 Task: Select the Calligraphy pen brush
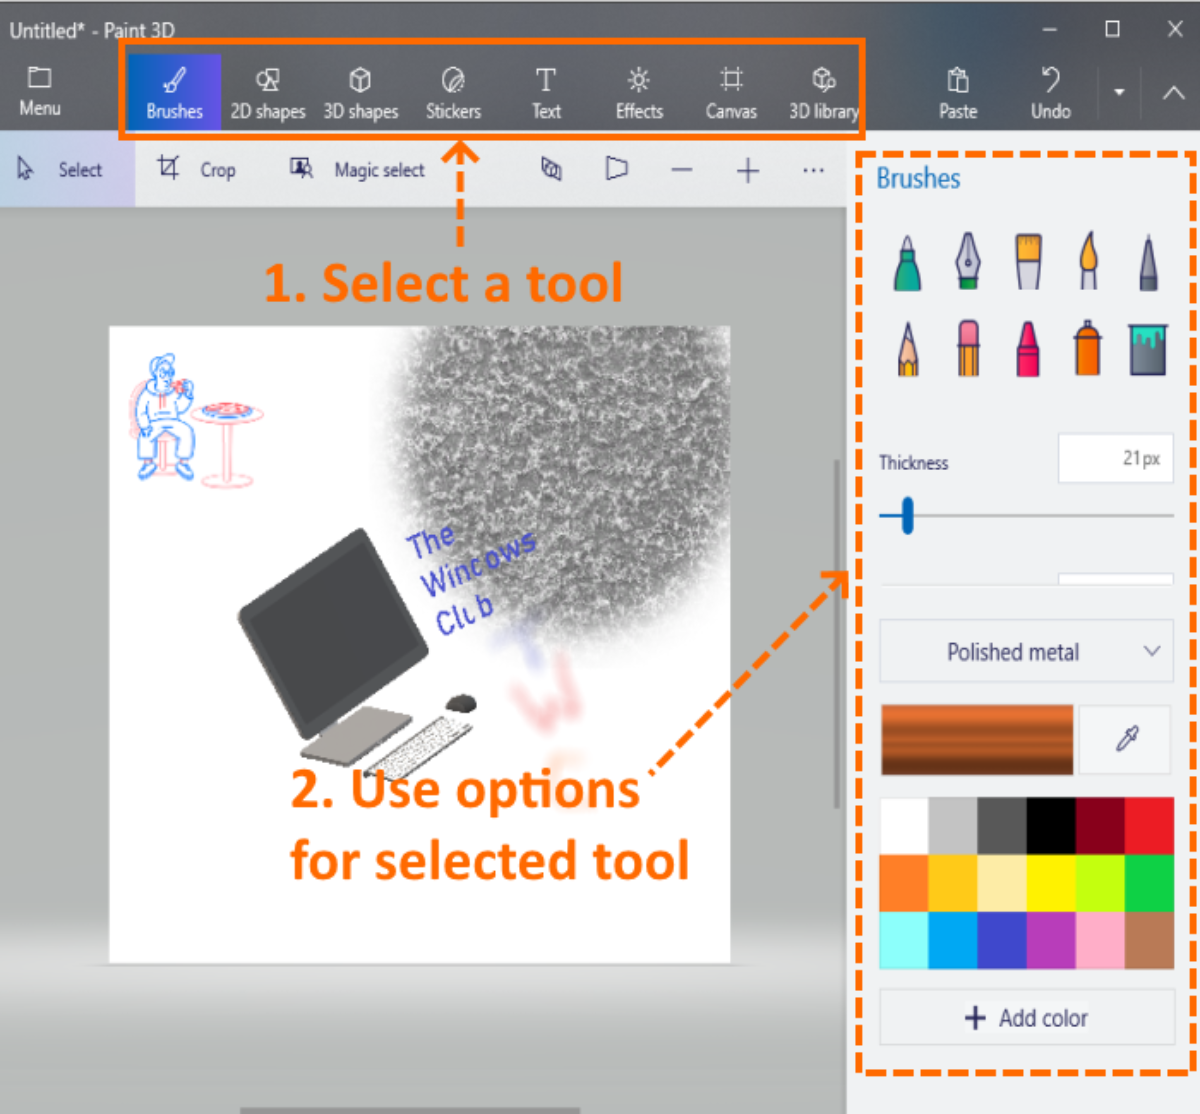[x=968, y=261]
